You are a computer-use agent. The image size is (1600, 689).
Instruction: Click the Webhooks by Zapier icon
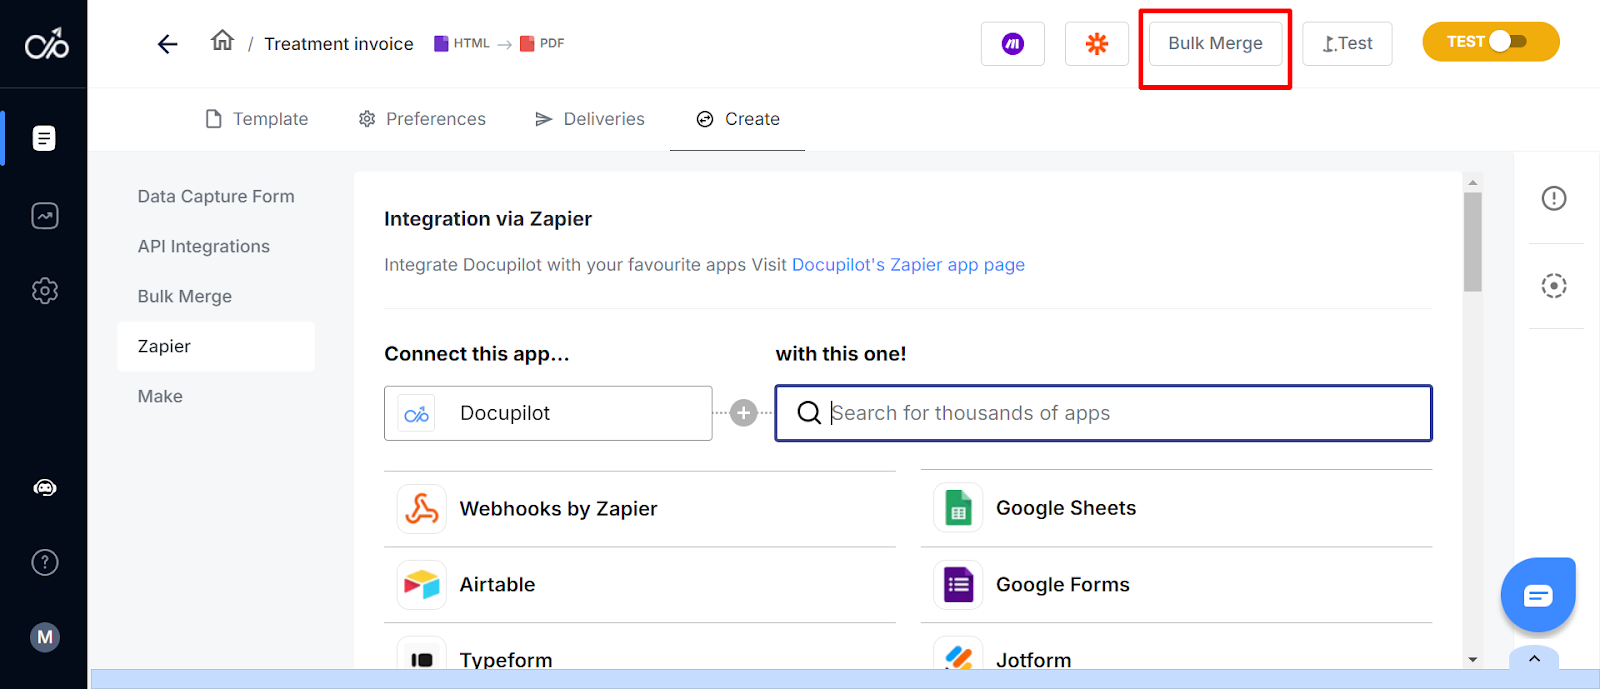pyautogui.click(x=422, y=509)
